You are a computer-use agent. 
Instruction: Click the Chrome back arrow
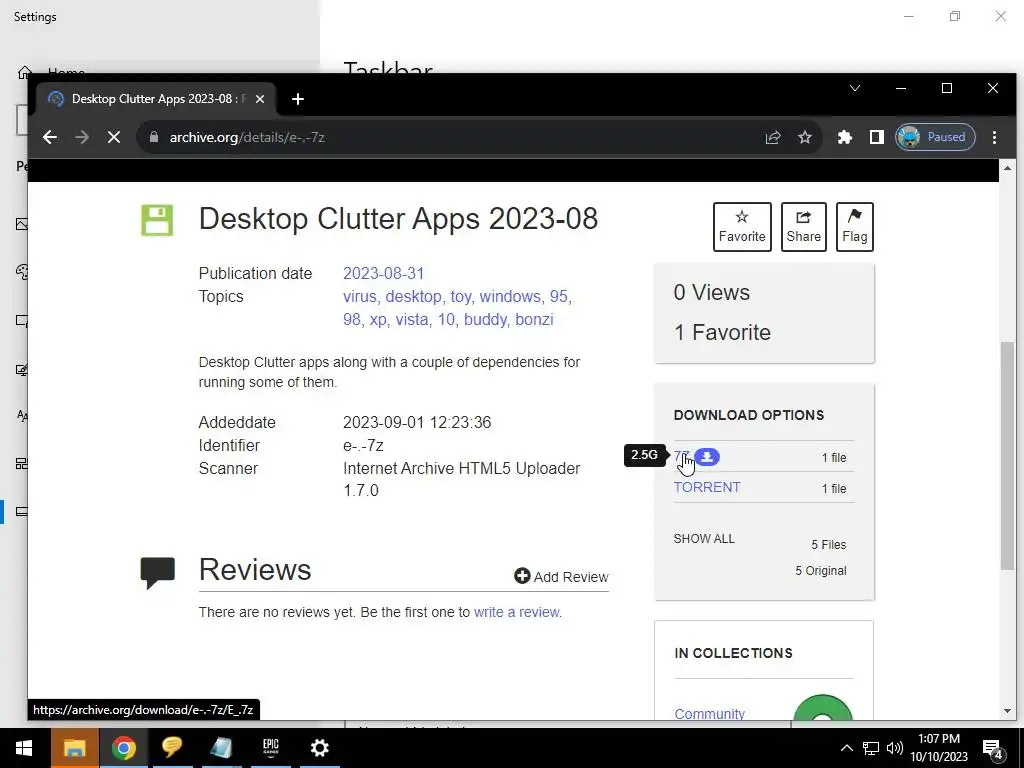(50, 137)
